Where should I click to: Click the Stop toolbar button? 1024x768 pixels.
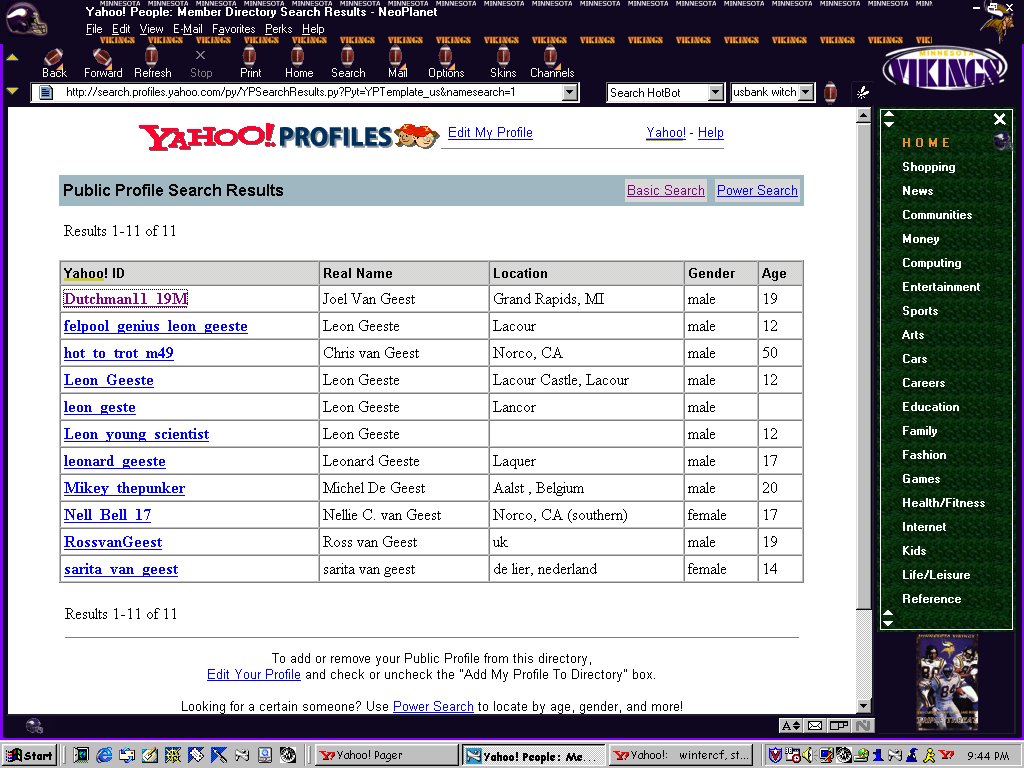pyautogui.click(x=200, y=63)
